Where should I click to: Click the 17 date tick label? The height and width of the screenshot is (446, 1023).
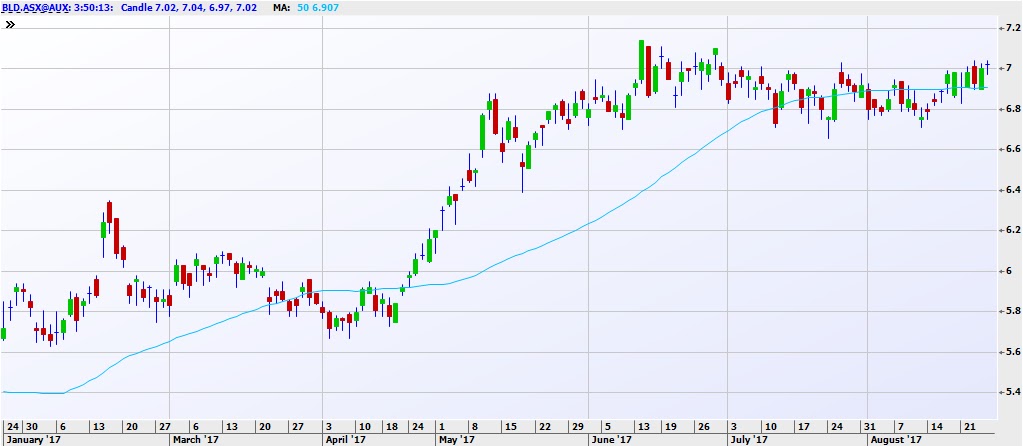pos(804,426)
